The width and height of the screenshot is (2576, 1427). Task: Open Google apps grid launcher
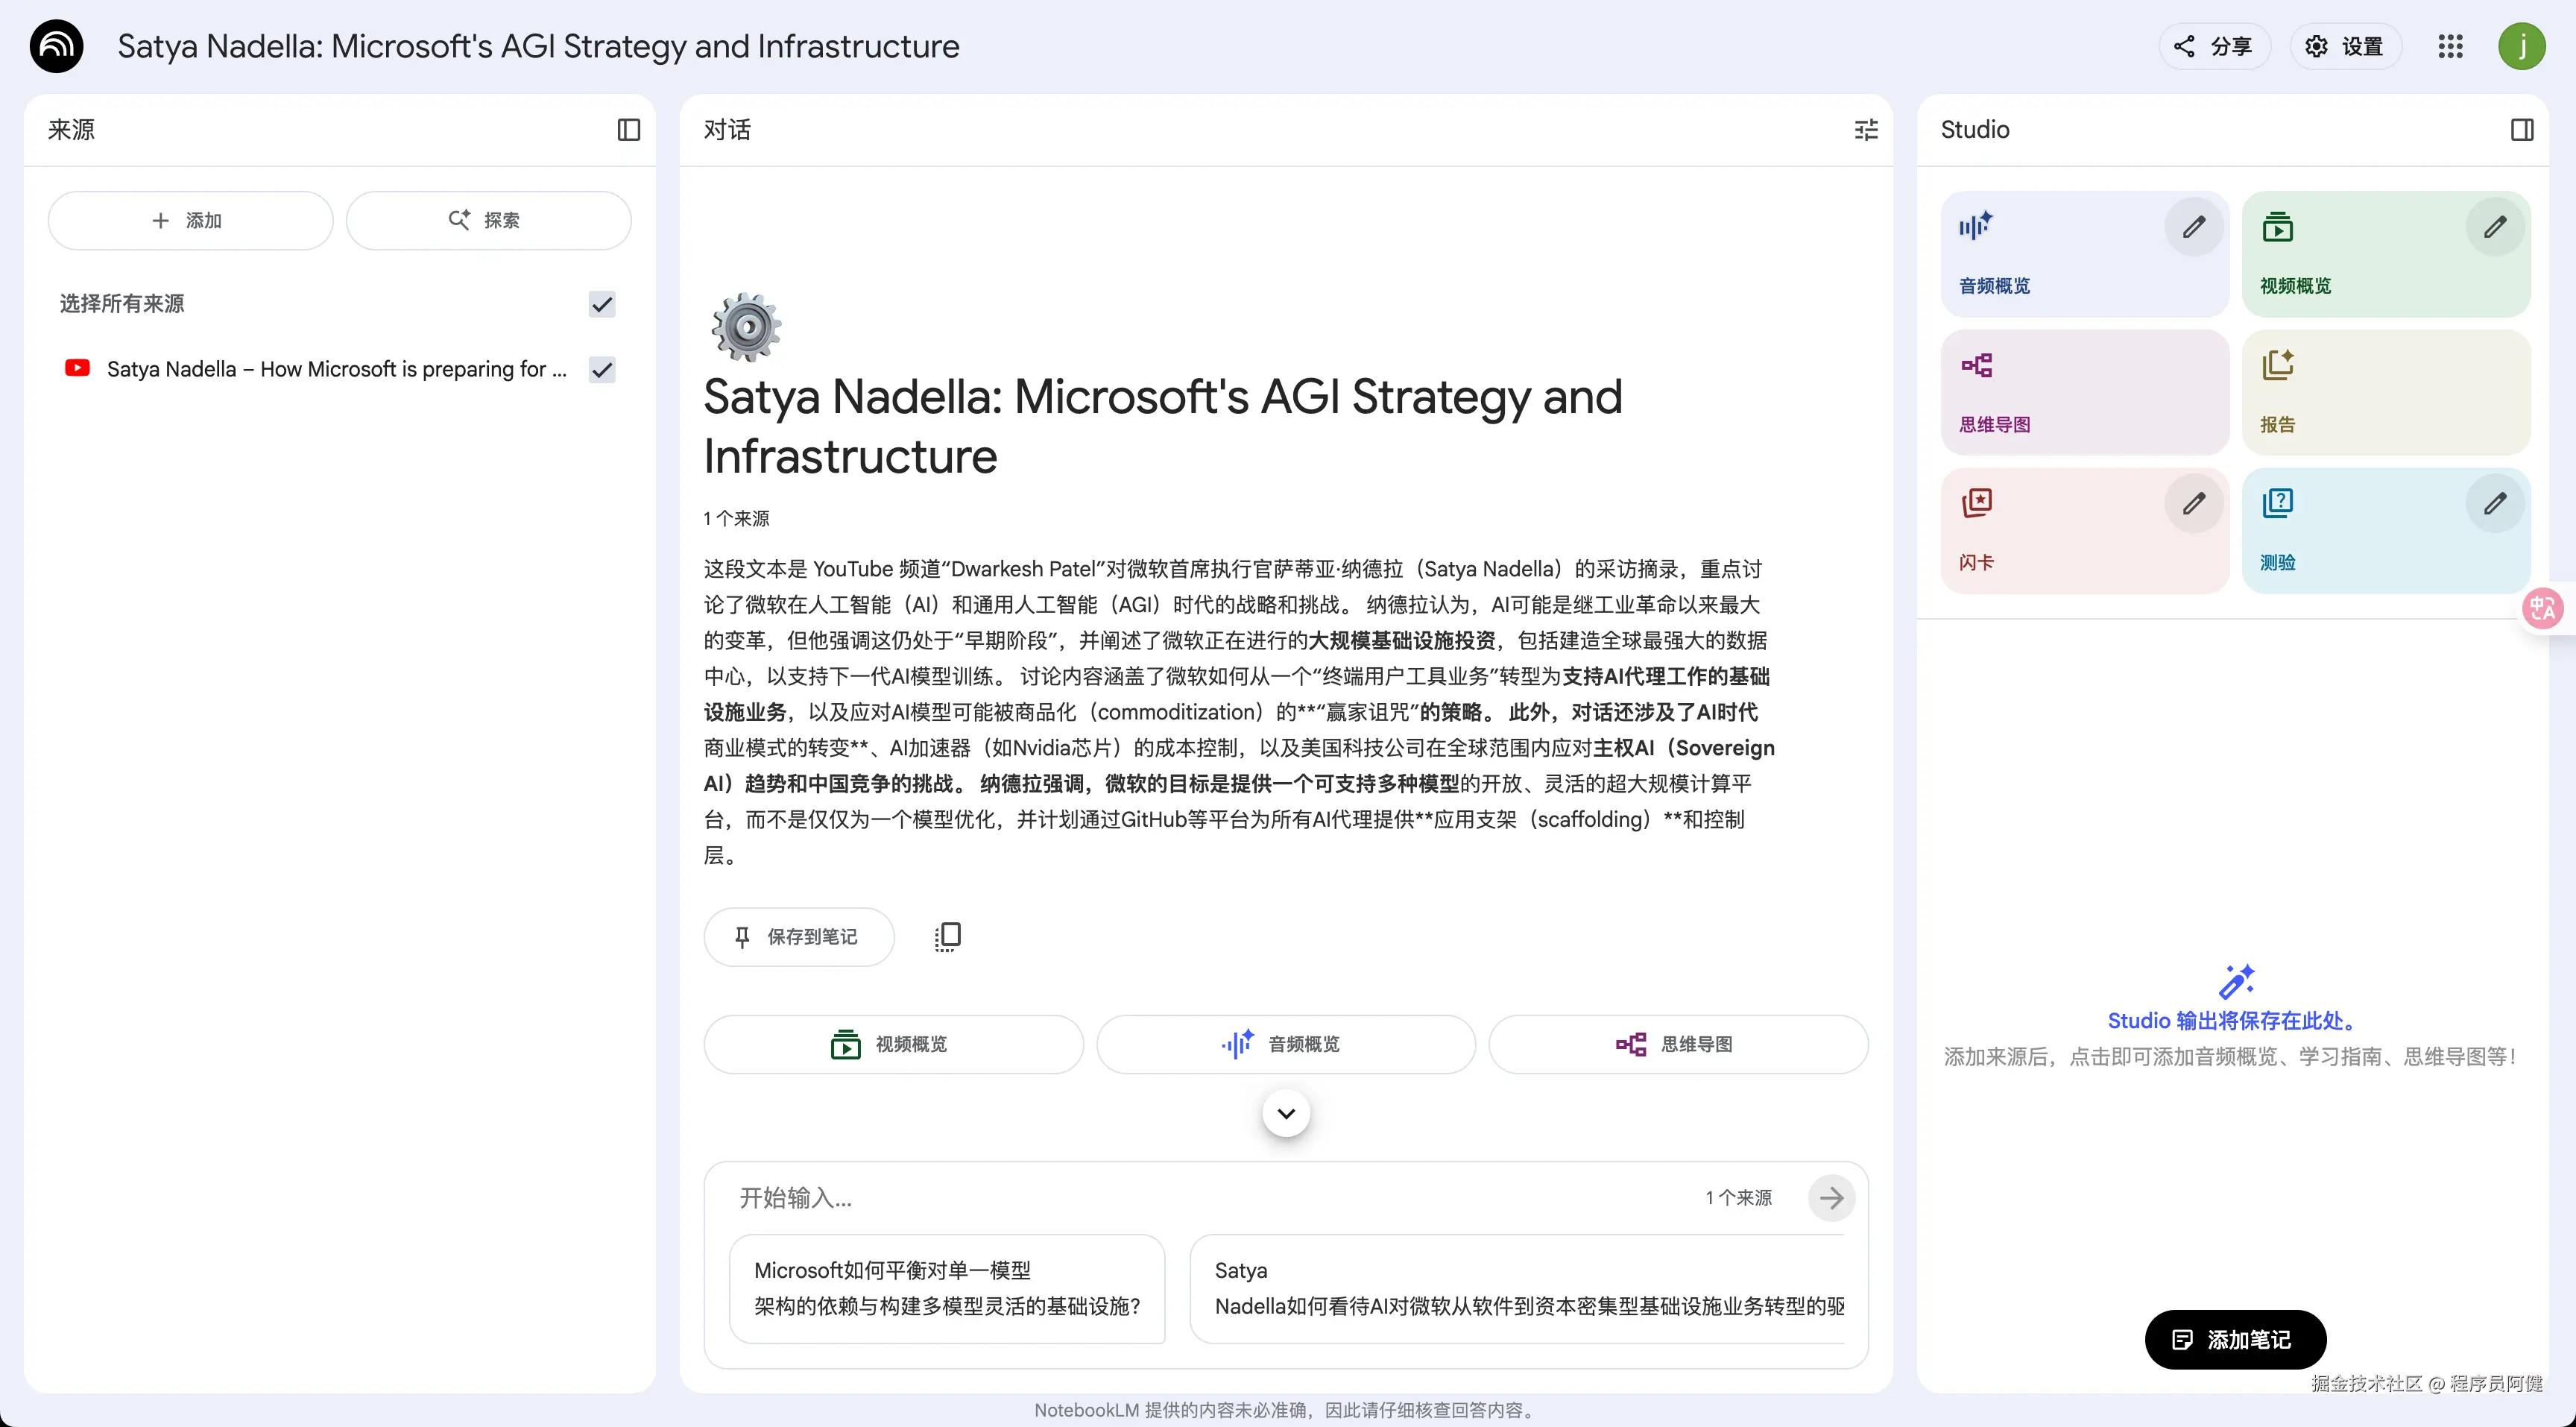click(2450, 46)
